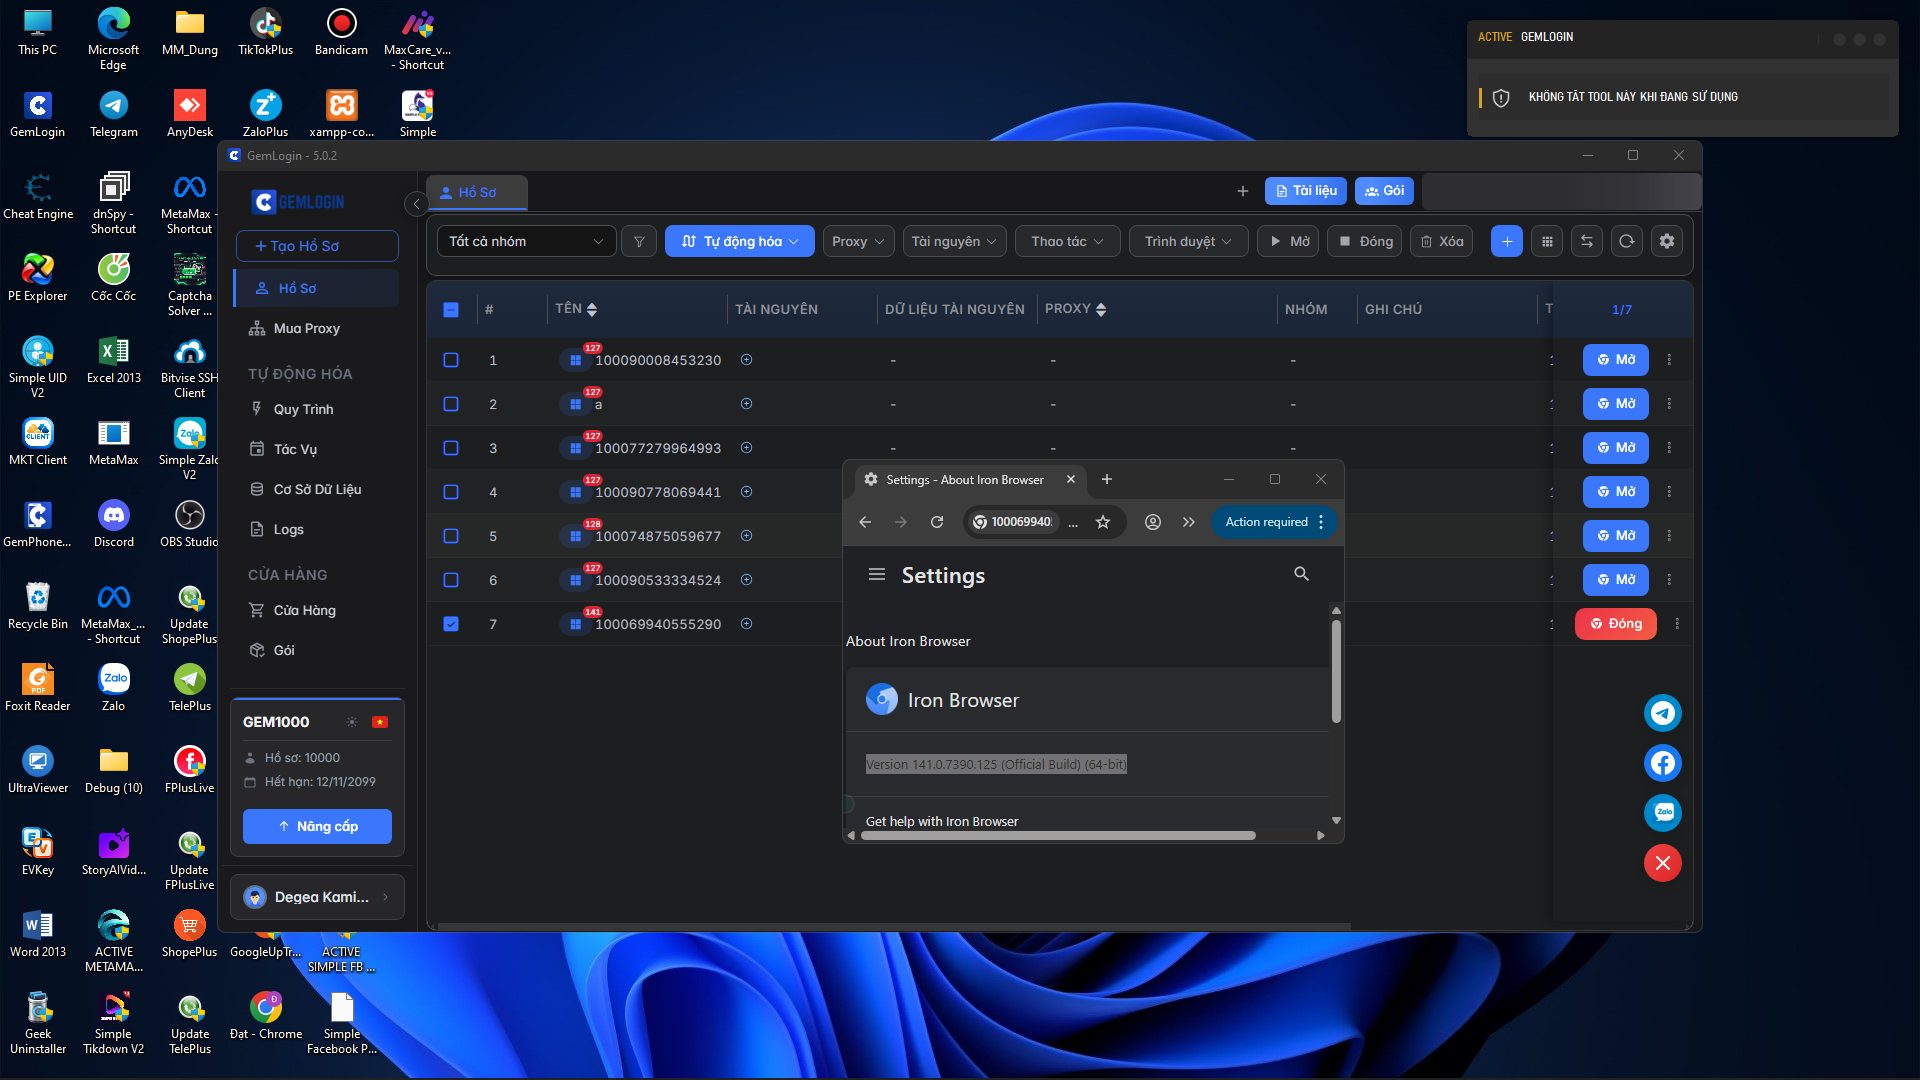Open the Settings hamburger menu in Iron Browser
This screenshot has width=1920, height=1080.
click(877, 575)
